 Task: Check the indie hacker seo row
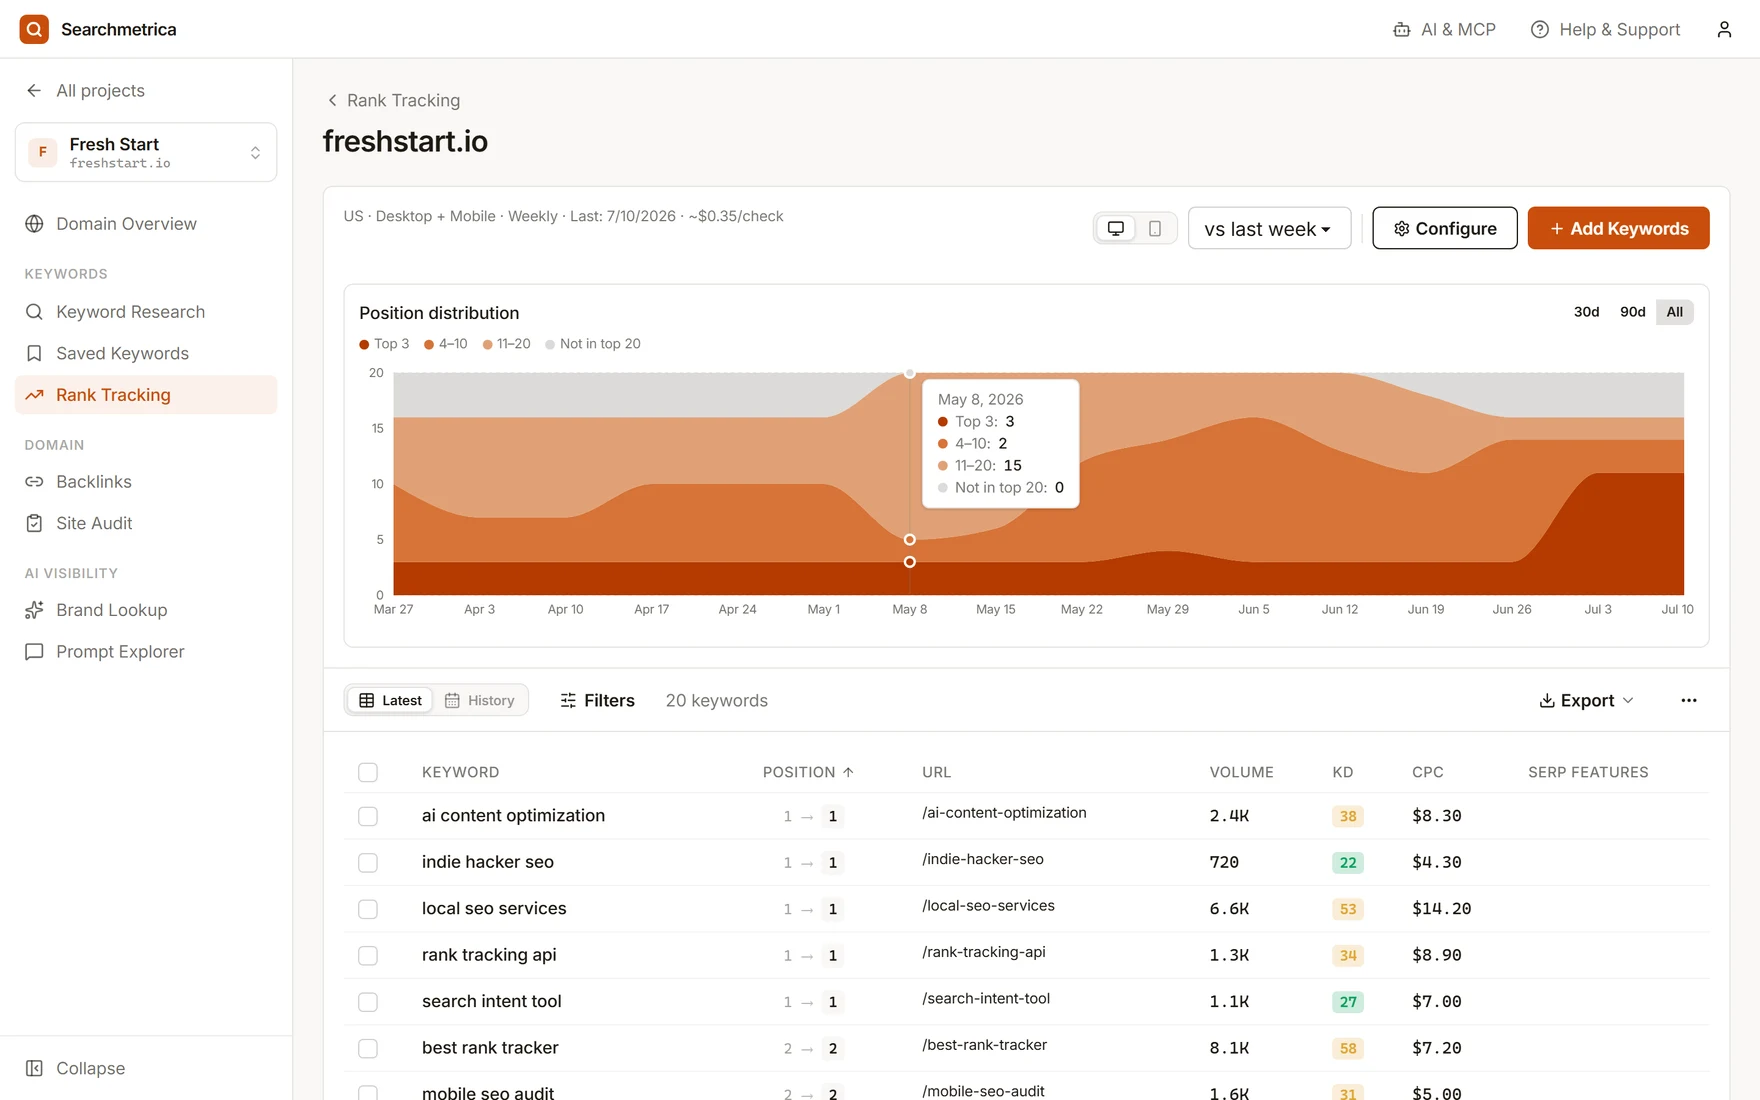tap(368, 862)
